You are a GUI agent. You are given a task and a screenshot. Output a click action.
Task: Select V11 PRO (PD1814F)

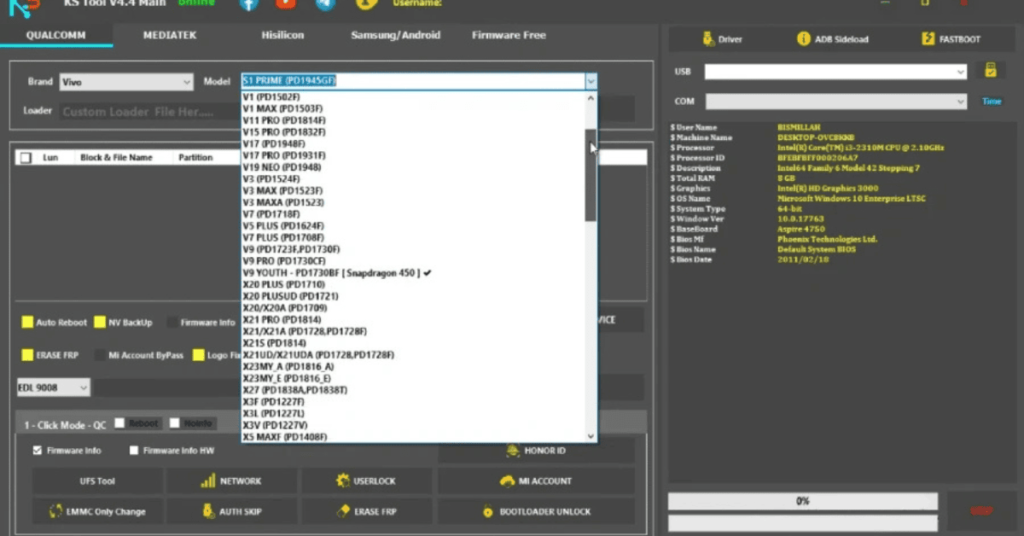[413, 121]
